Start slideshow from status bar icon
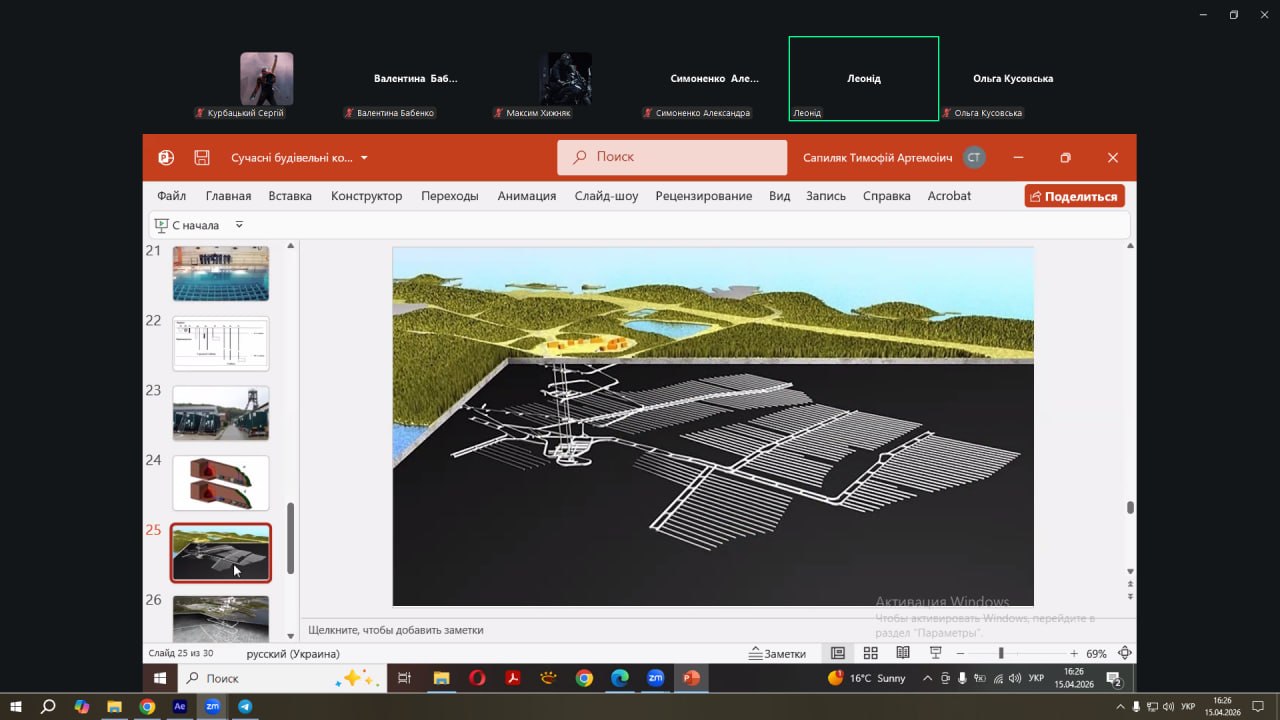 point(936,653)
